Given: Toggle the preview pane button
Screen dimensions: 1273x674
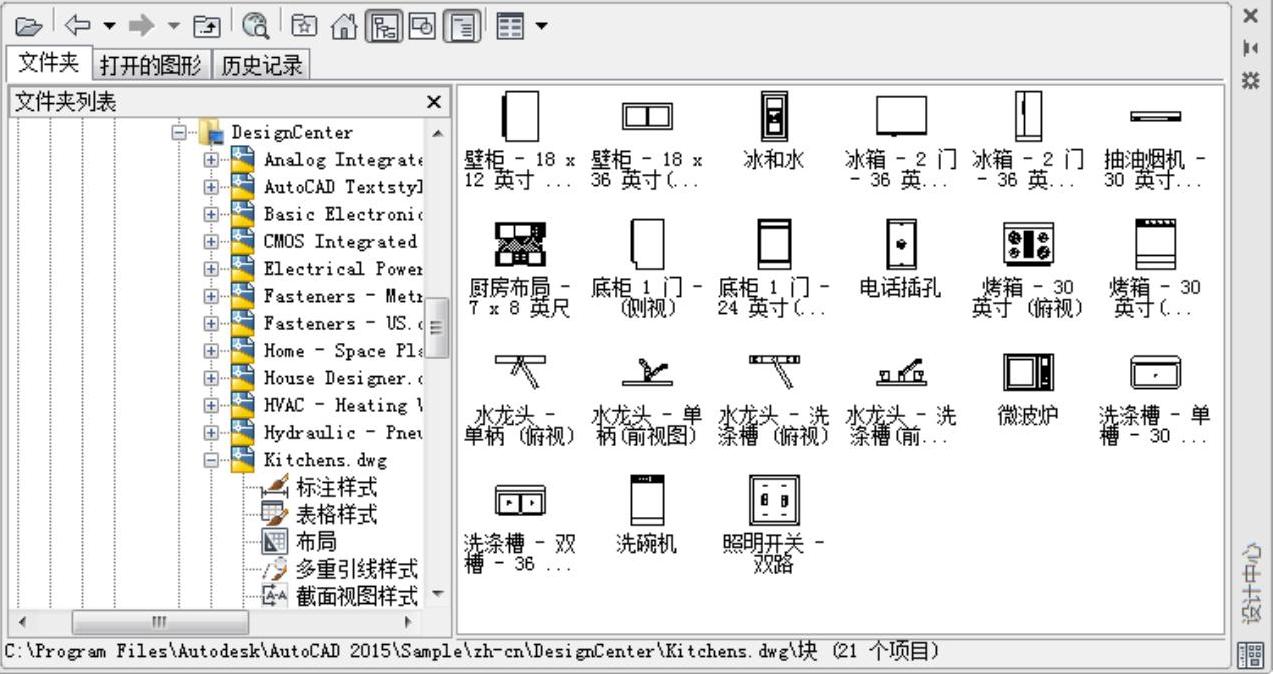Looking at the screenshot, I should pyautogui.click(x=423, y=24).
